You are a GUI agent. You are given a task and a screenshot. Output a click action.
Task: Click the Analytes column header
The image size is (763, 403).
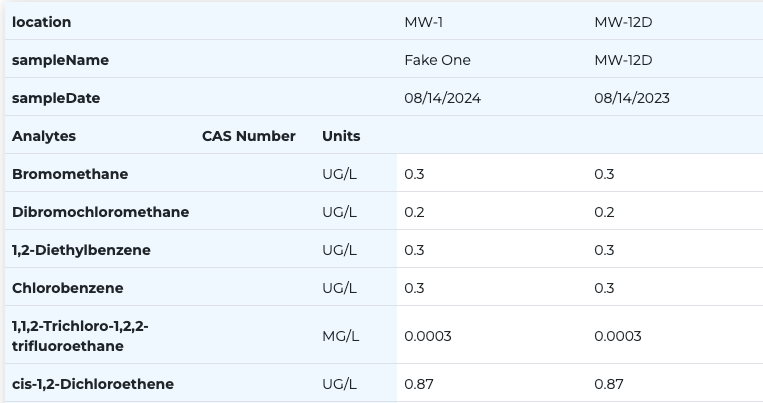coord(44,136)
